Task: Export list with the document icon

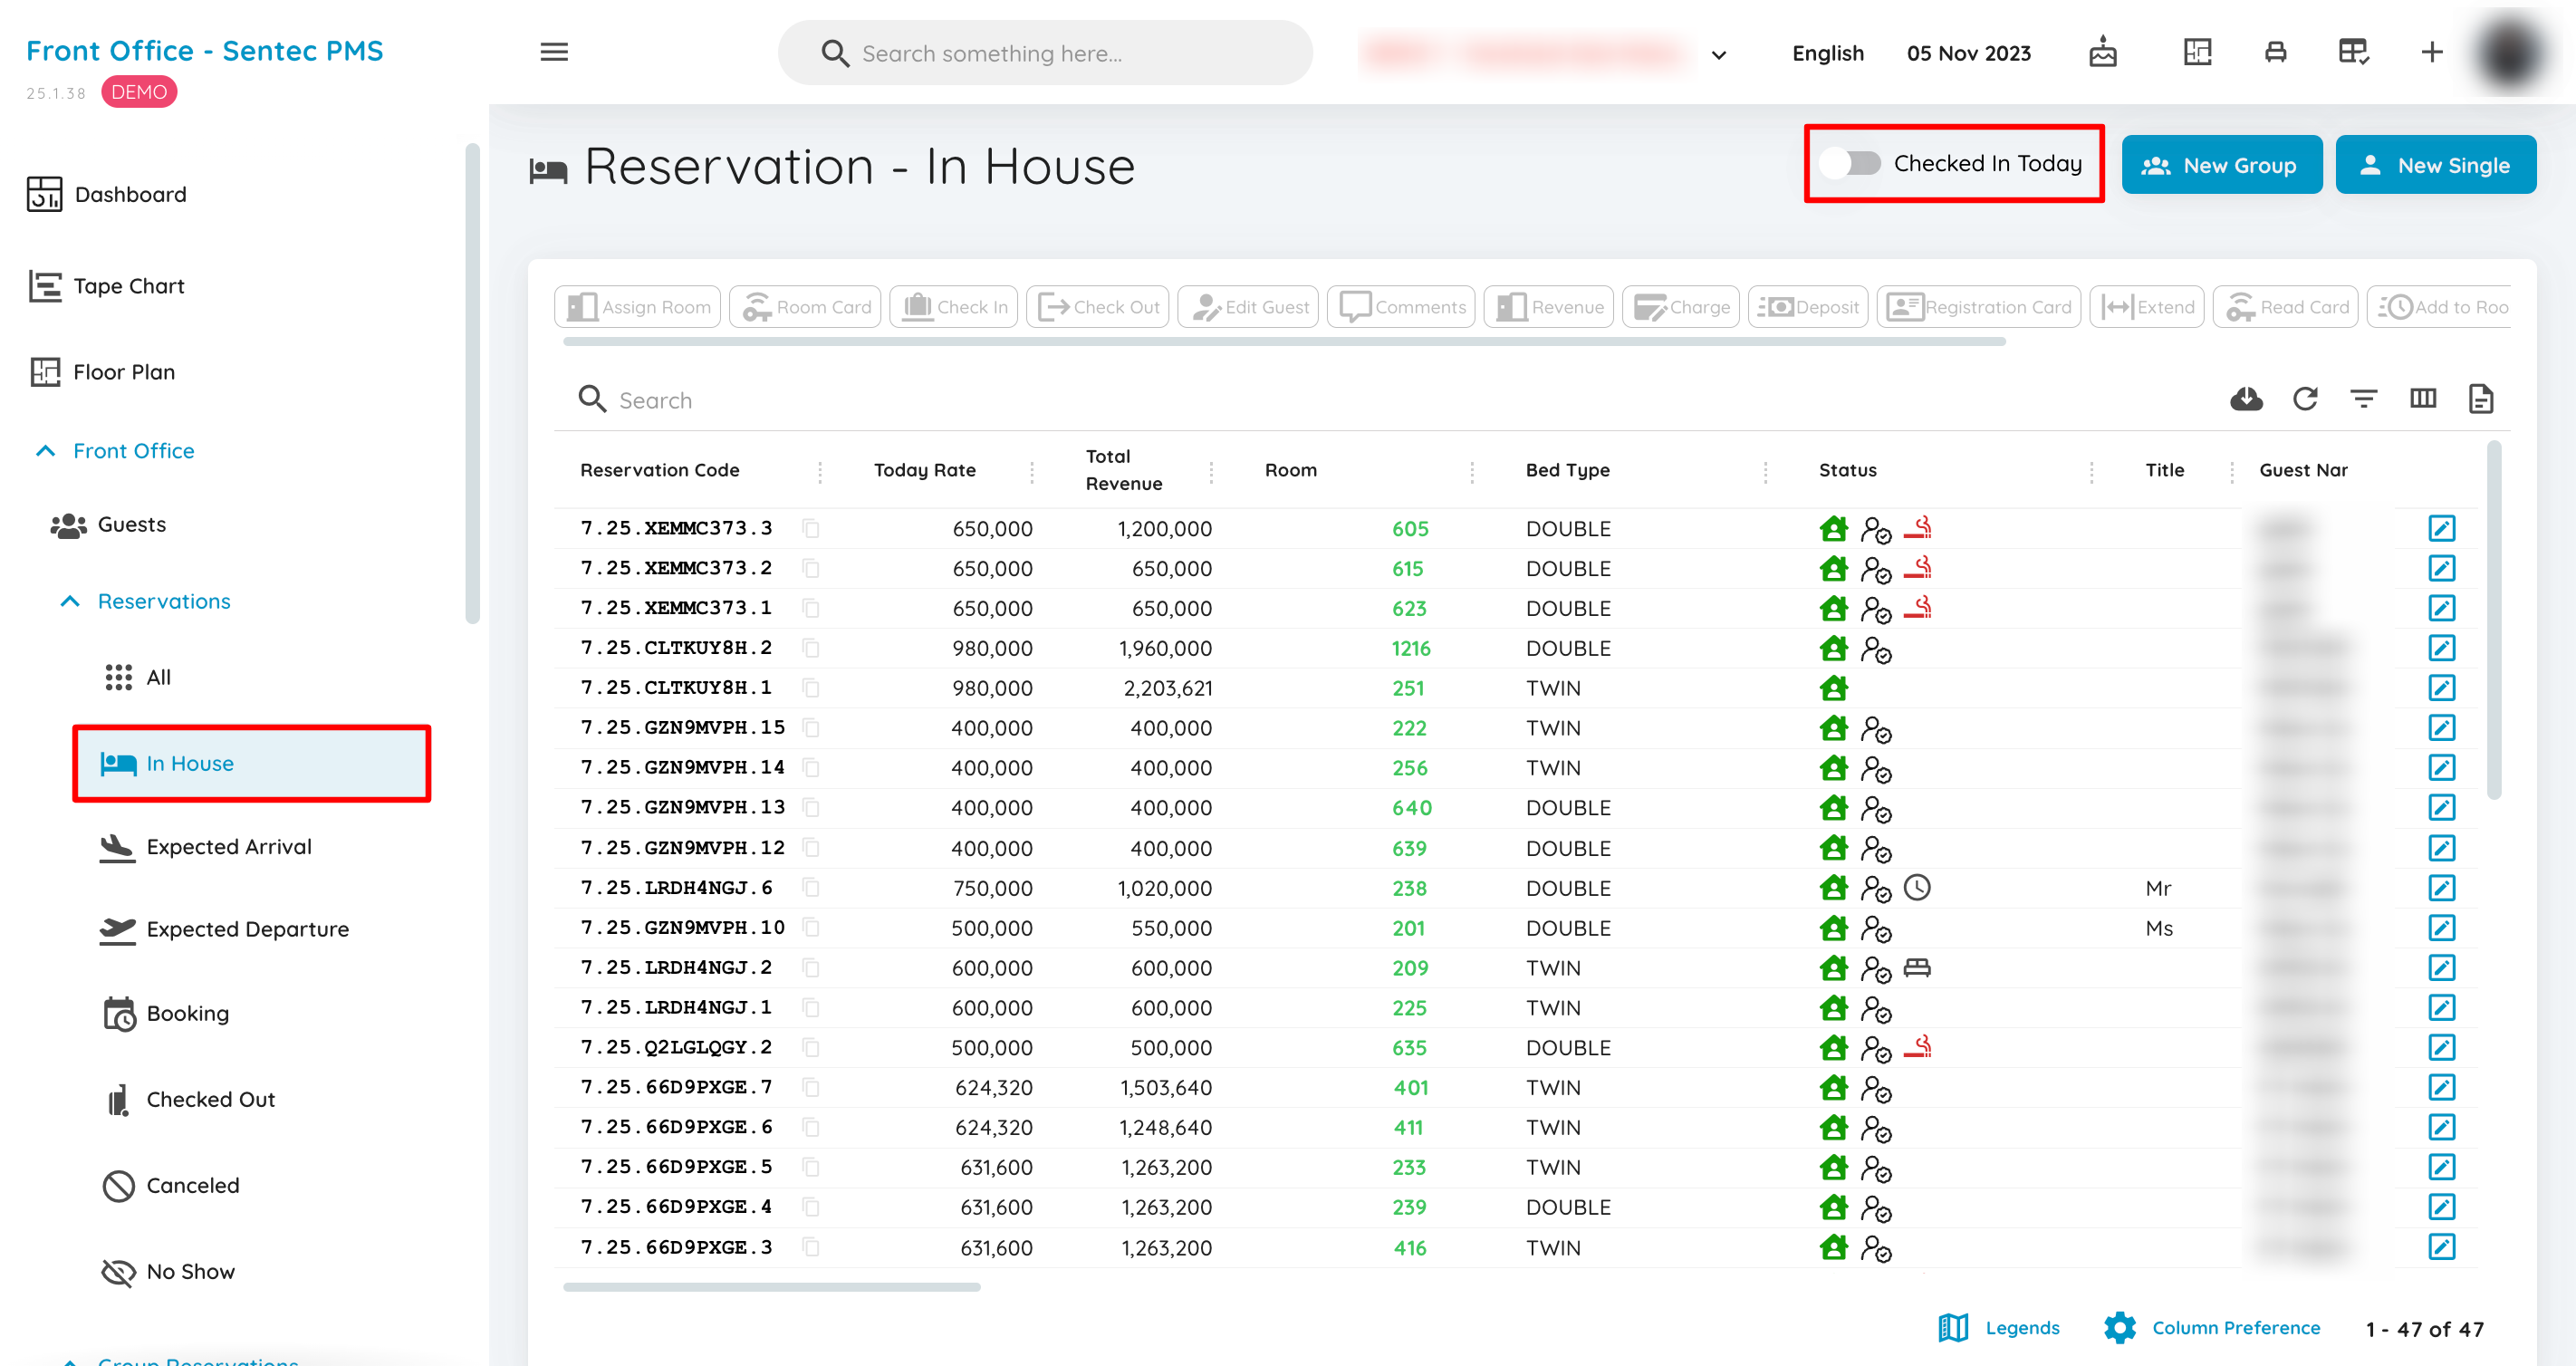Action: click(2480, 399)
